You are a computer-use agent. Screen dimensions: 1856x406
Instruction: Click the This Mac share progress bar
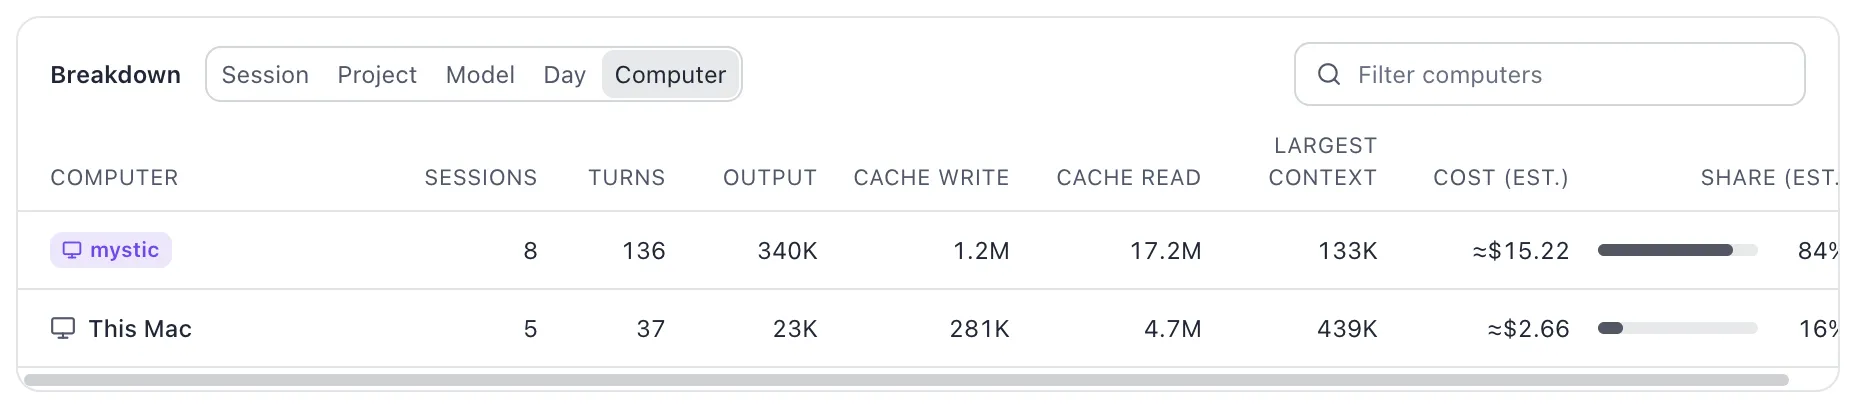tap(1677, 328)
